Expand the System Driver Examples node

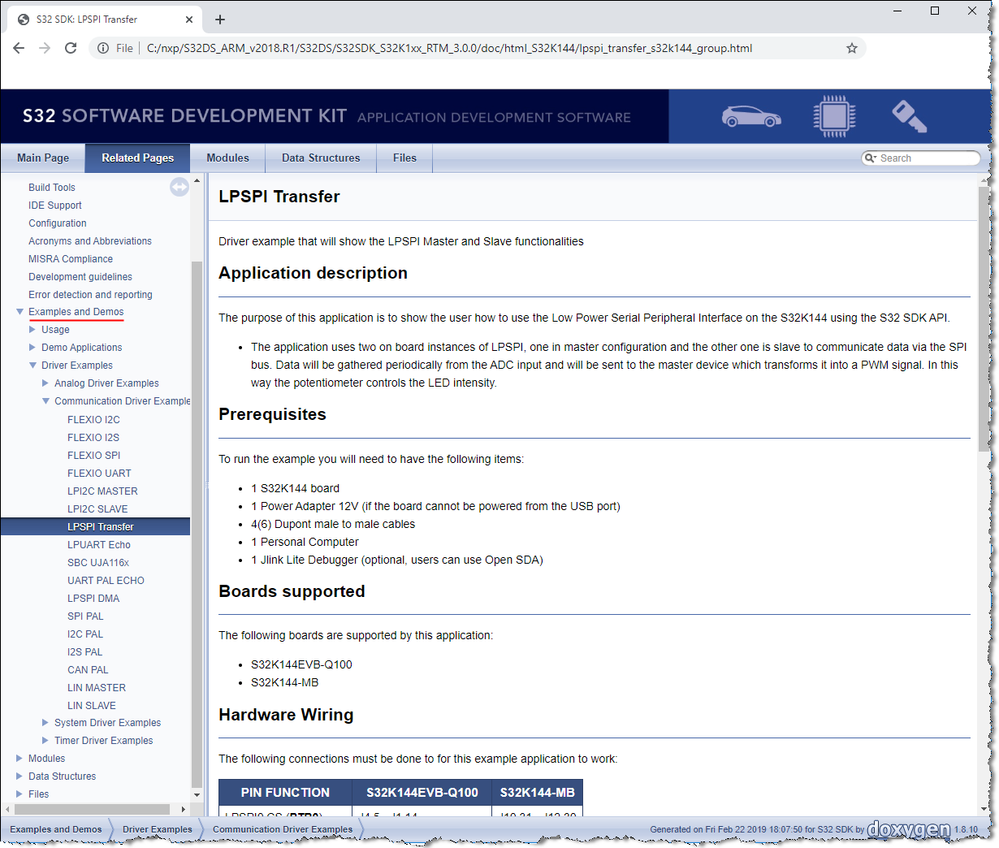(45, 722)
